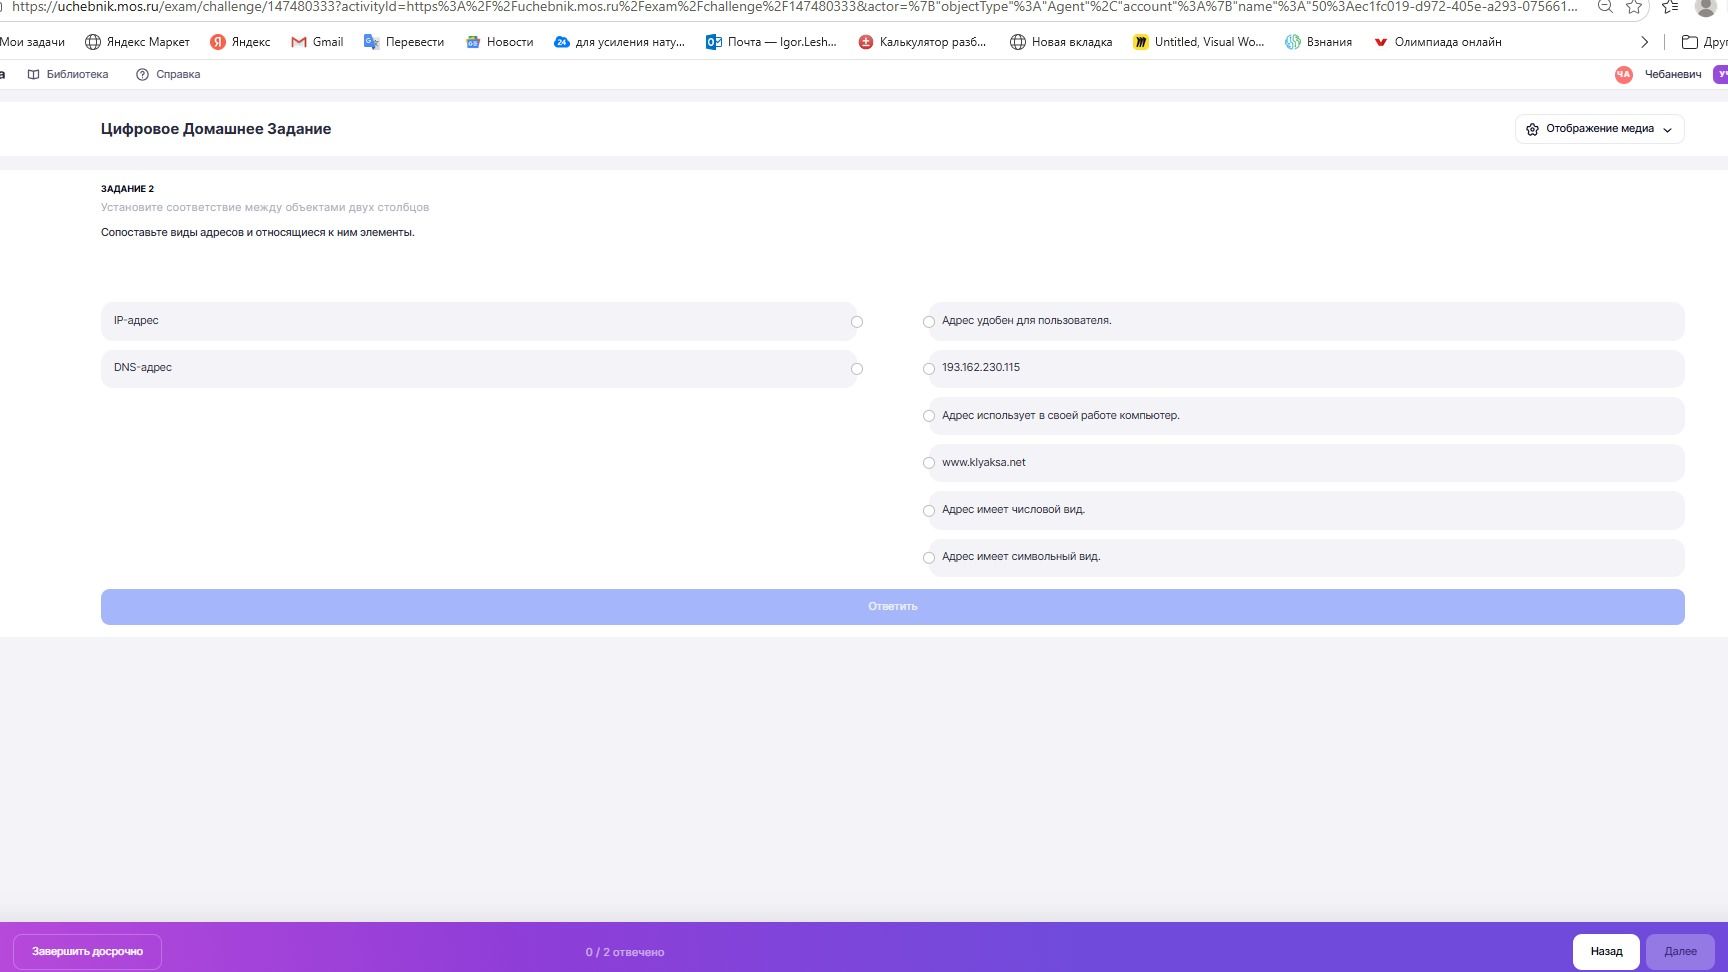Screen dimensions: 1728x972
Task: Select the connector circle for DNS-адрес
Action: click(857, 369)
